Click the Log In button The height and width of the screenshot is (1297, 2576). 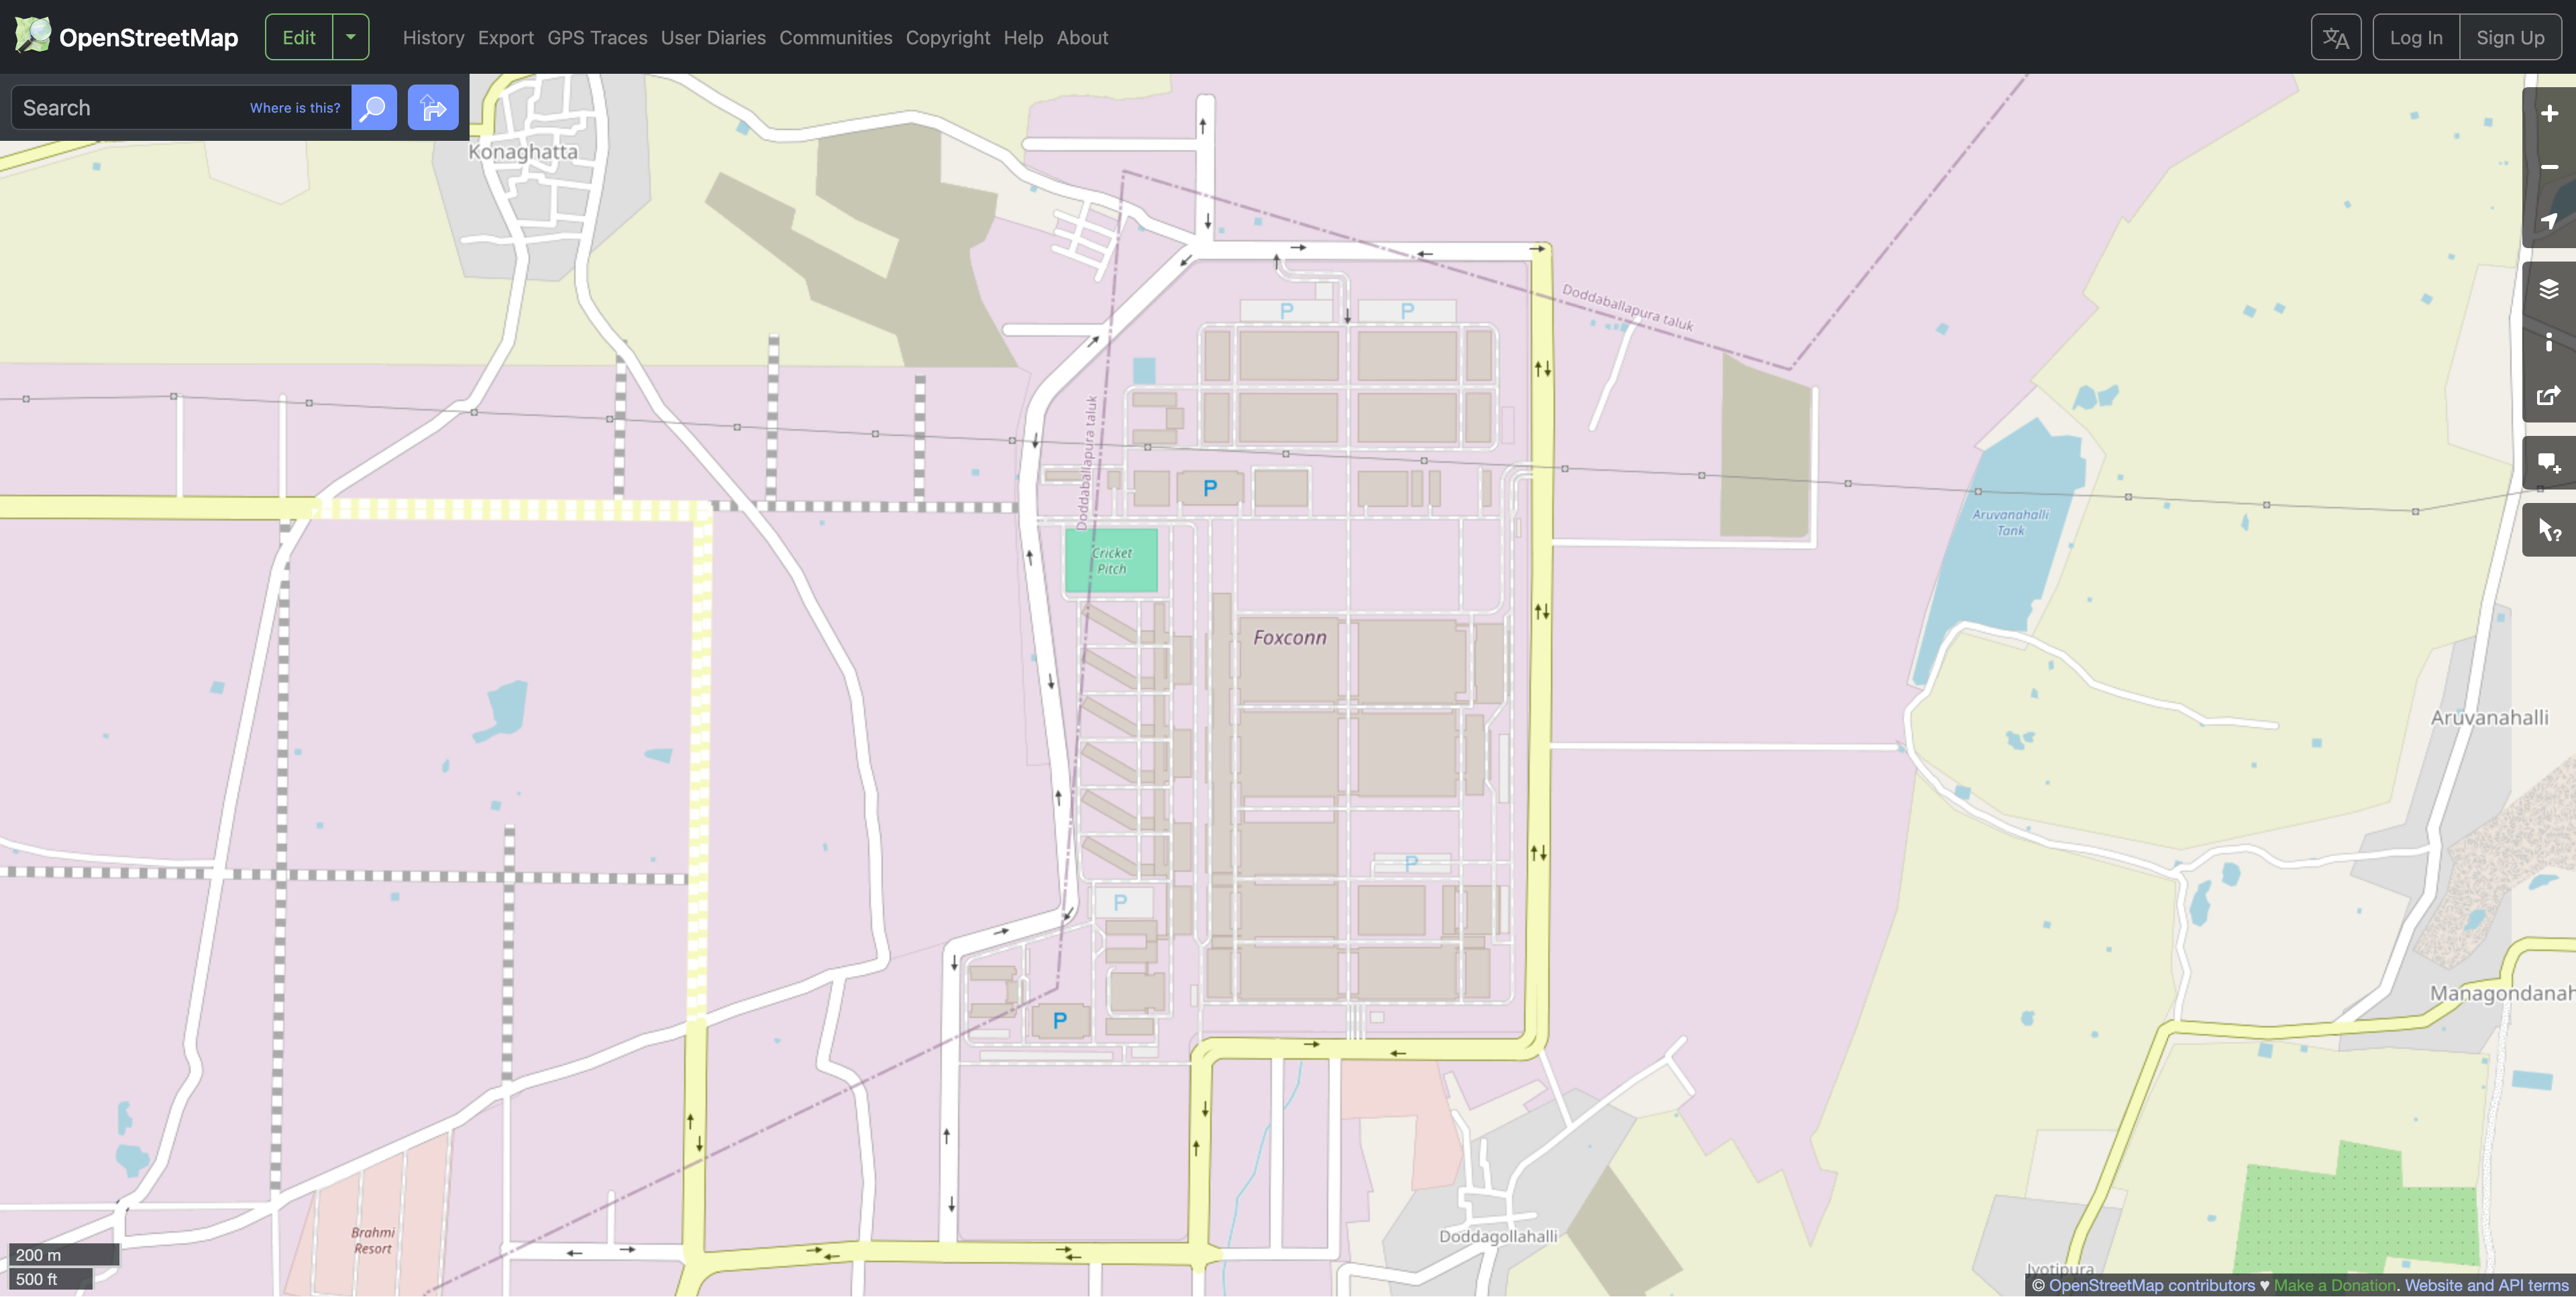click(2415, 38)
